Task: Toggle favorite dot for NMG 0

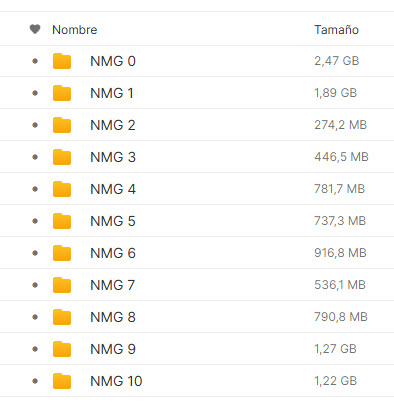Action: point(35,61)
